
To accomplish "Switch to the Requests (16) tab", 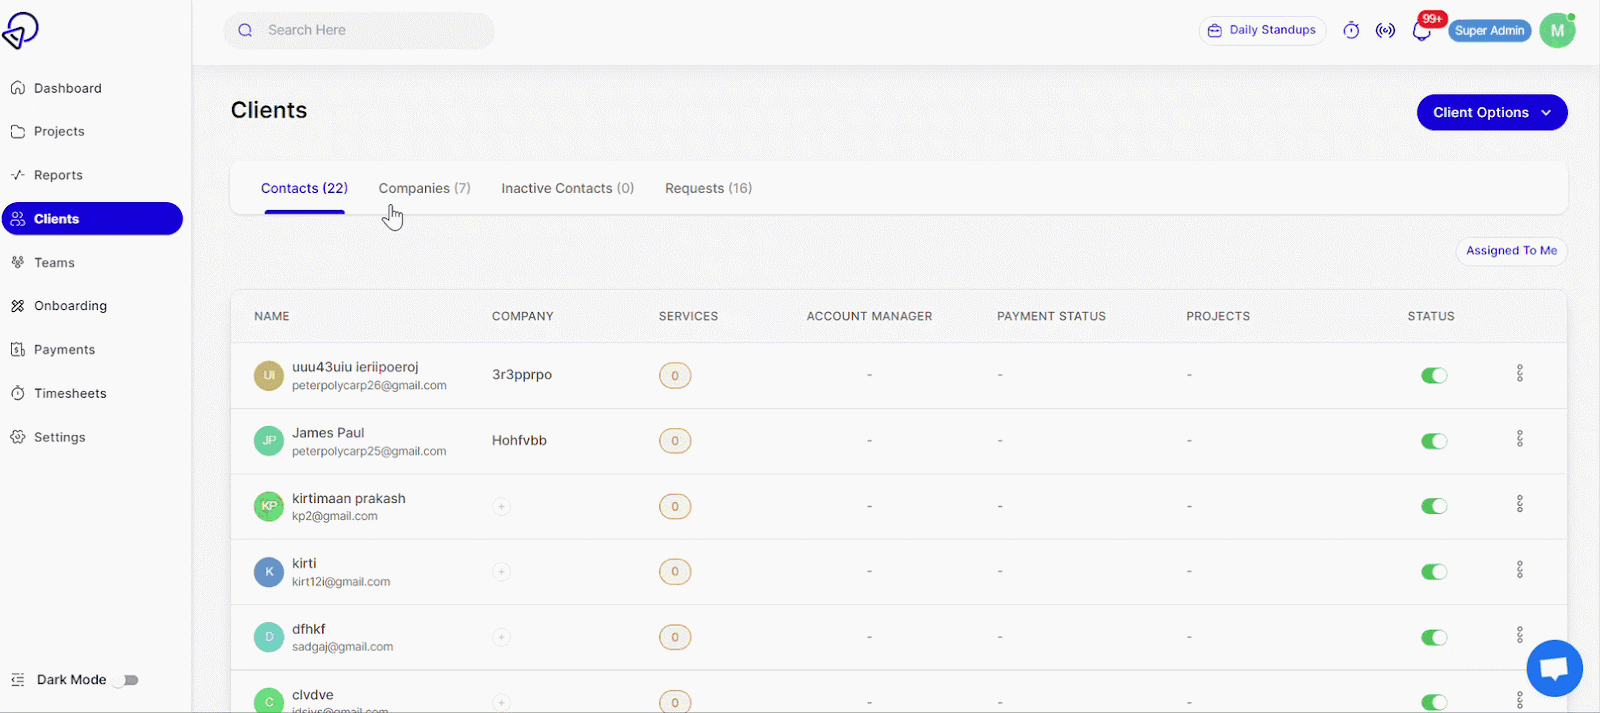I will [x=708, y=188].
